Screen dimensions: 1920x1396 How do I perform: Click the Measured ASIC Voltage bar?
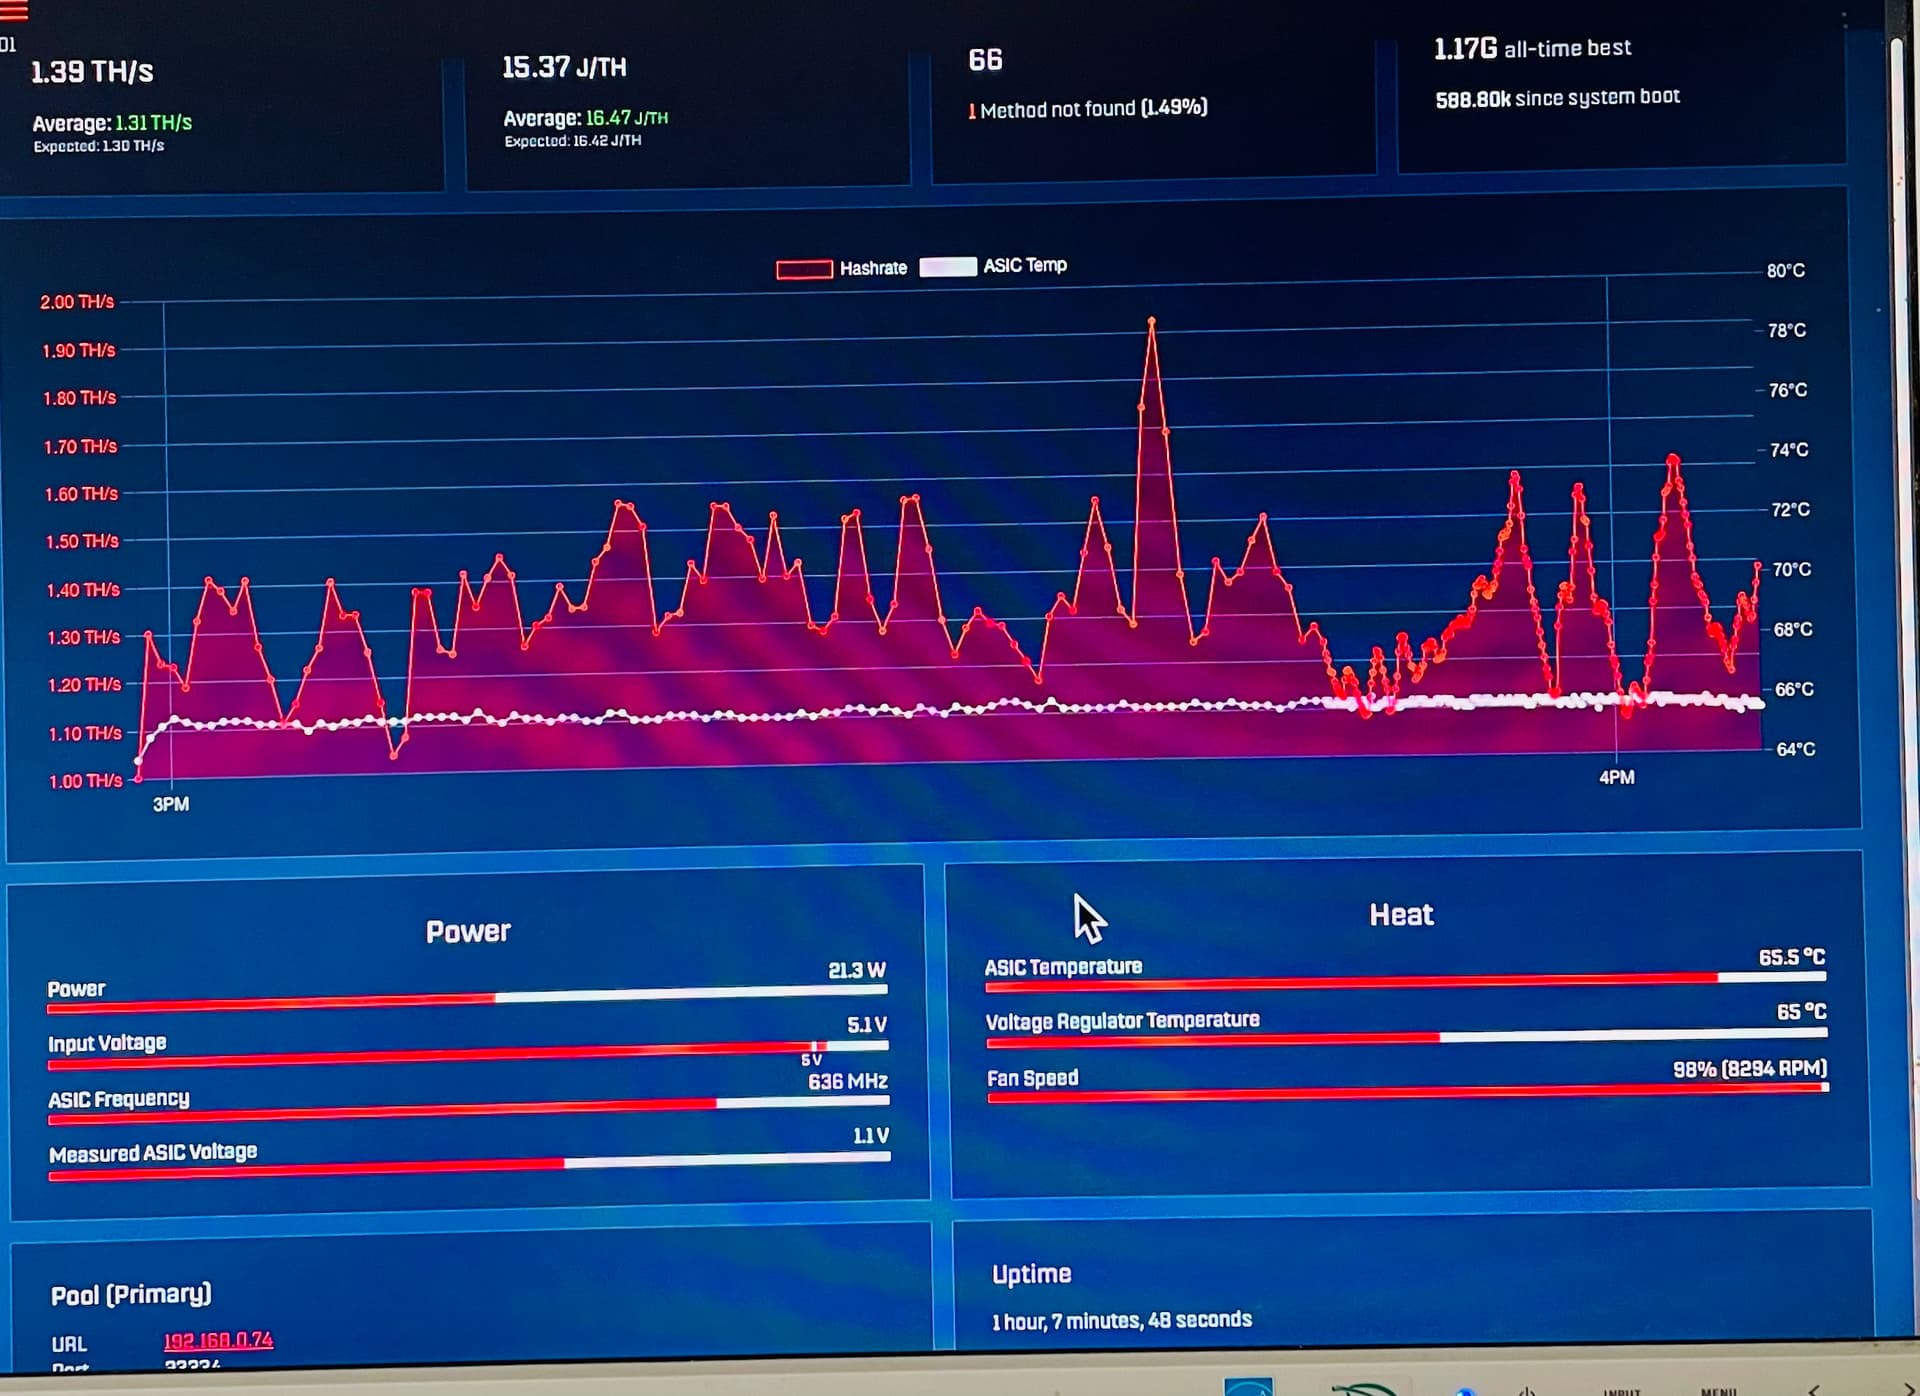pos(469,1166)
